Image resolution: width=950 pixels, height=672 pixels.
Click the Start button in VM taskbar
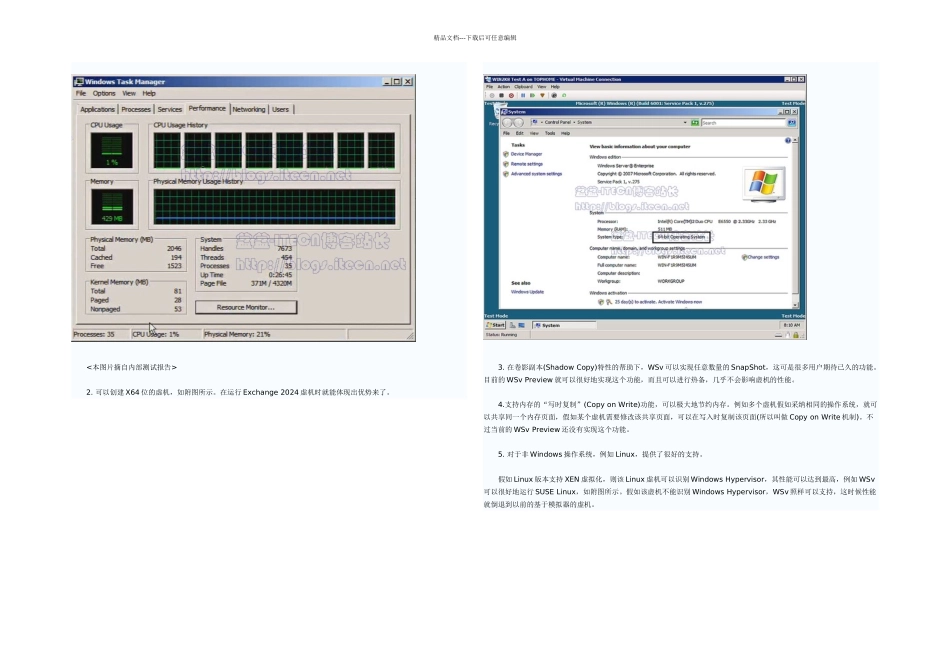coord(496,325)
